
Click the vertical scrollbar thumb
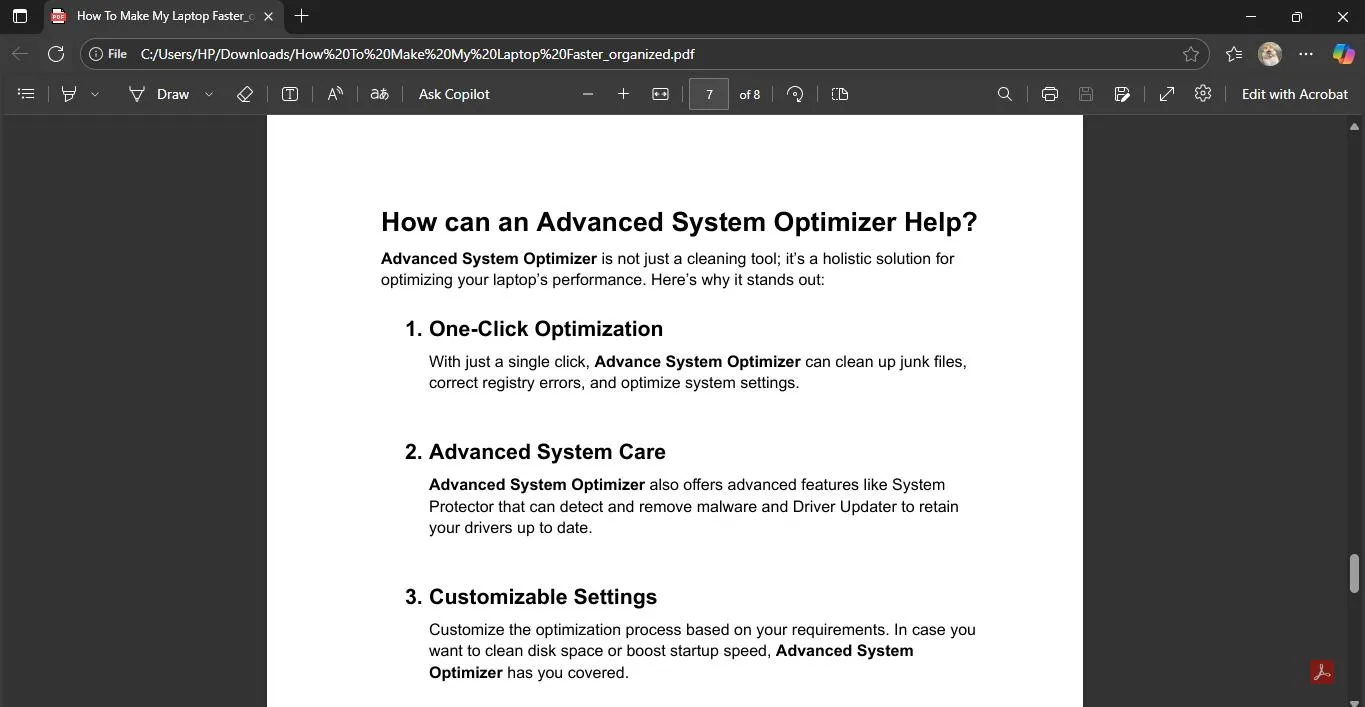1354,573
